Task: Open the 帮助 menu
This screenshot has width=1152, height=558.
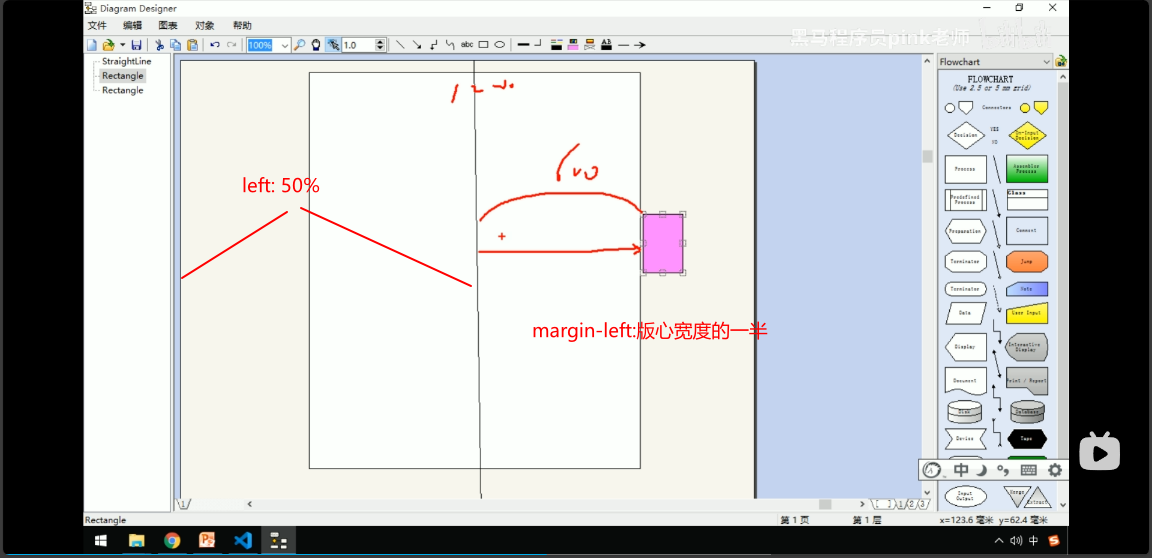Action: click(x=242, y=26)
